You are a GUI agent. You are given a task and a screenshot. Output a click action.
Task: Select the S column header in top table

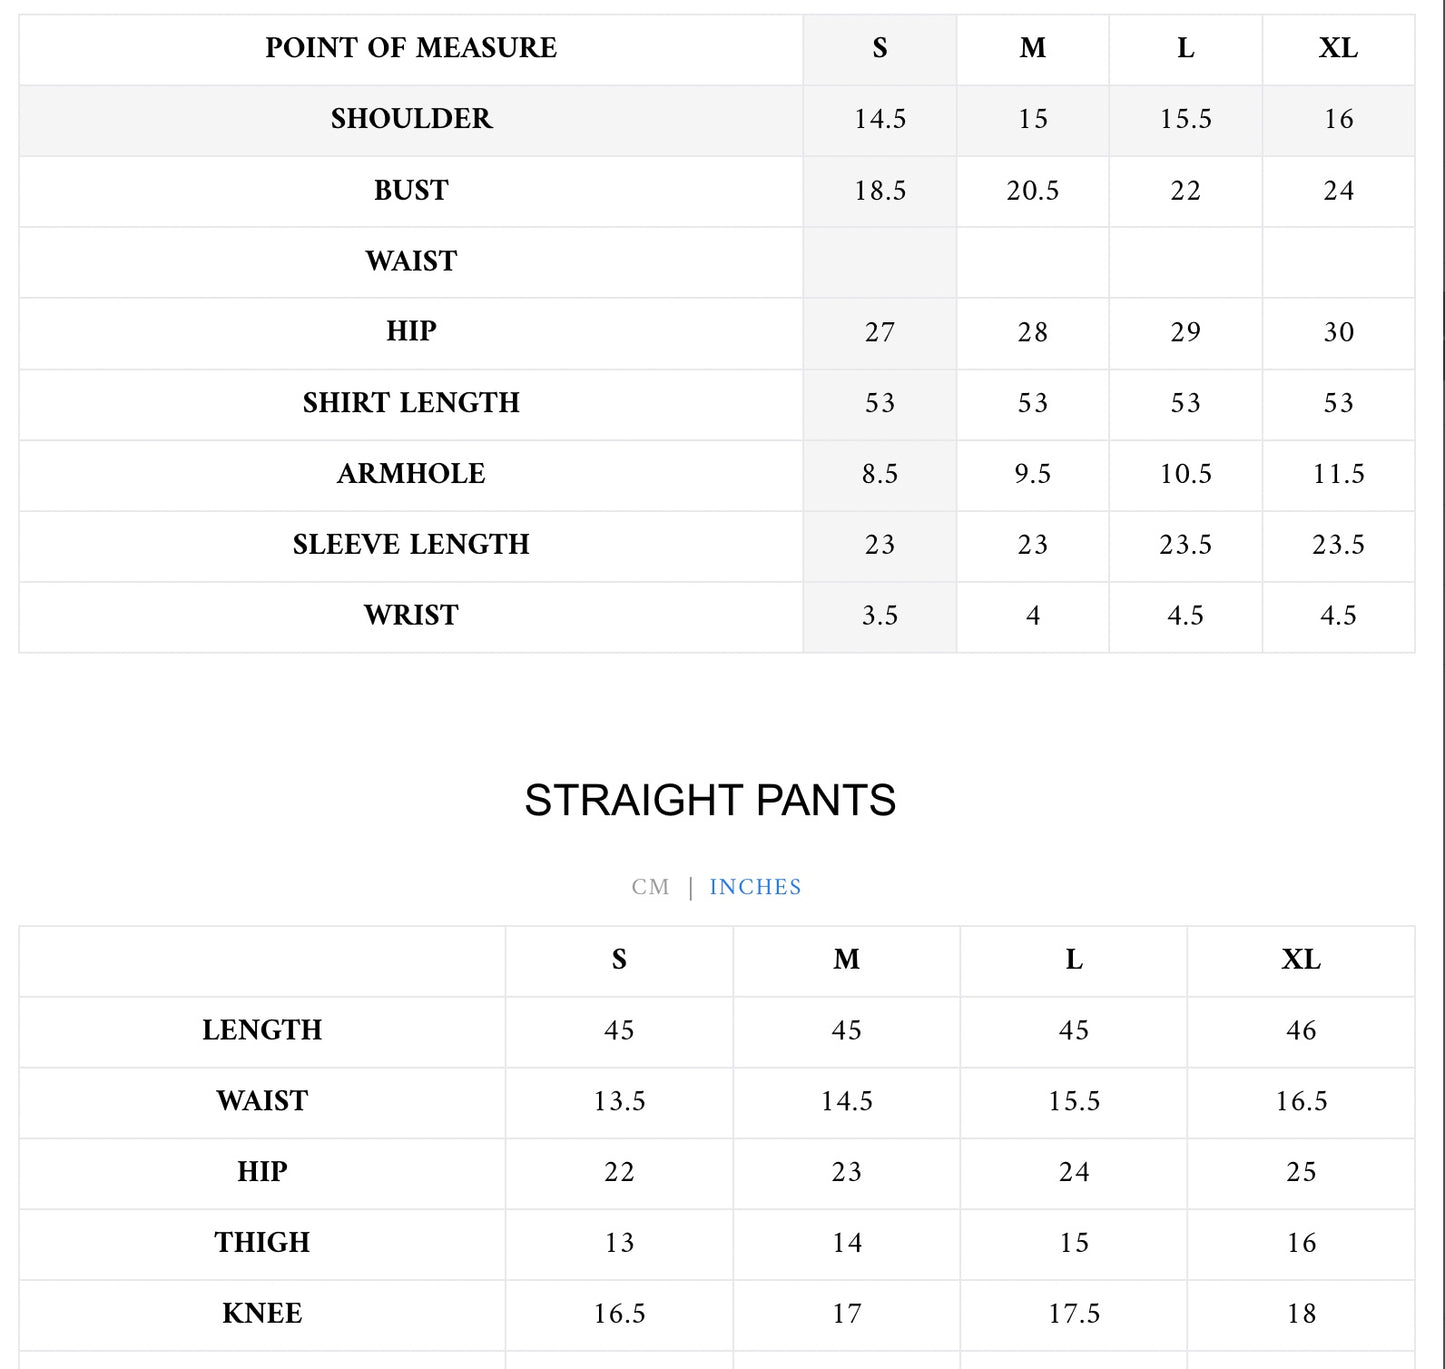pyautogui.click(x=880, y=48)
